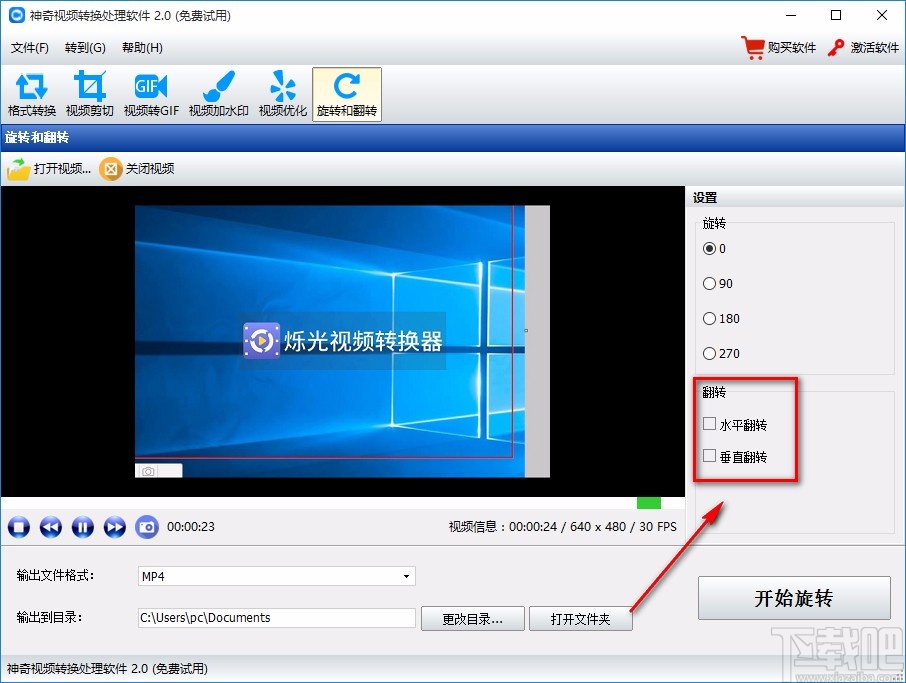The image size is (906, 683).
Task: Enable 水平翻转 horizontal flip checkbox
Action: point(710,424)
